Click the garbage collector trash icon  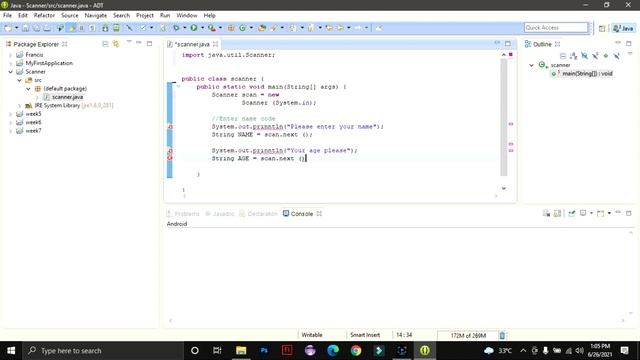click(502, 336)
